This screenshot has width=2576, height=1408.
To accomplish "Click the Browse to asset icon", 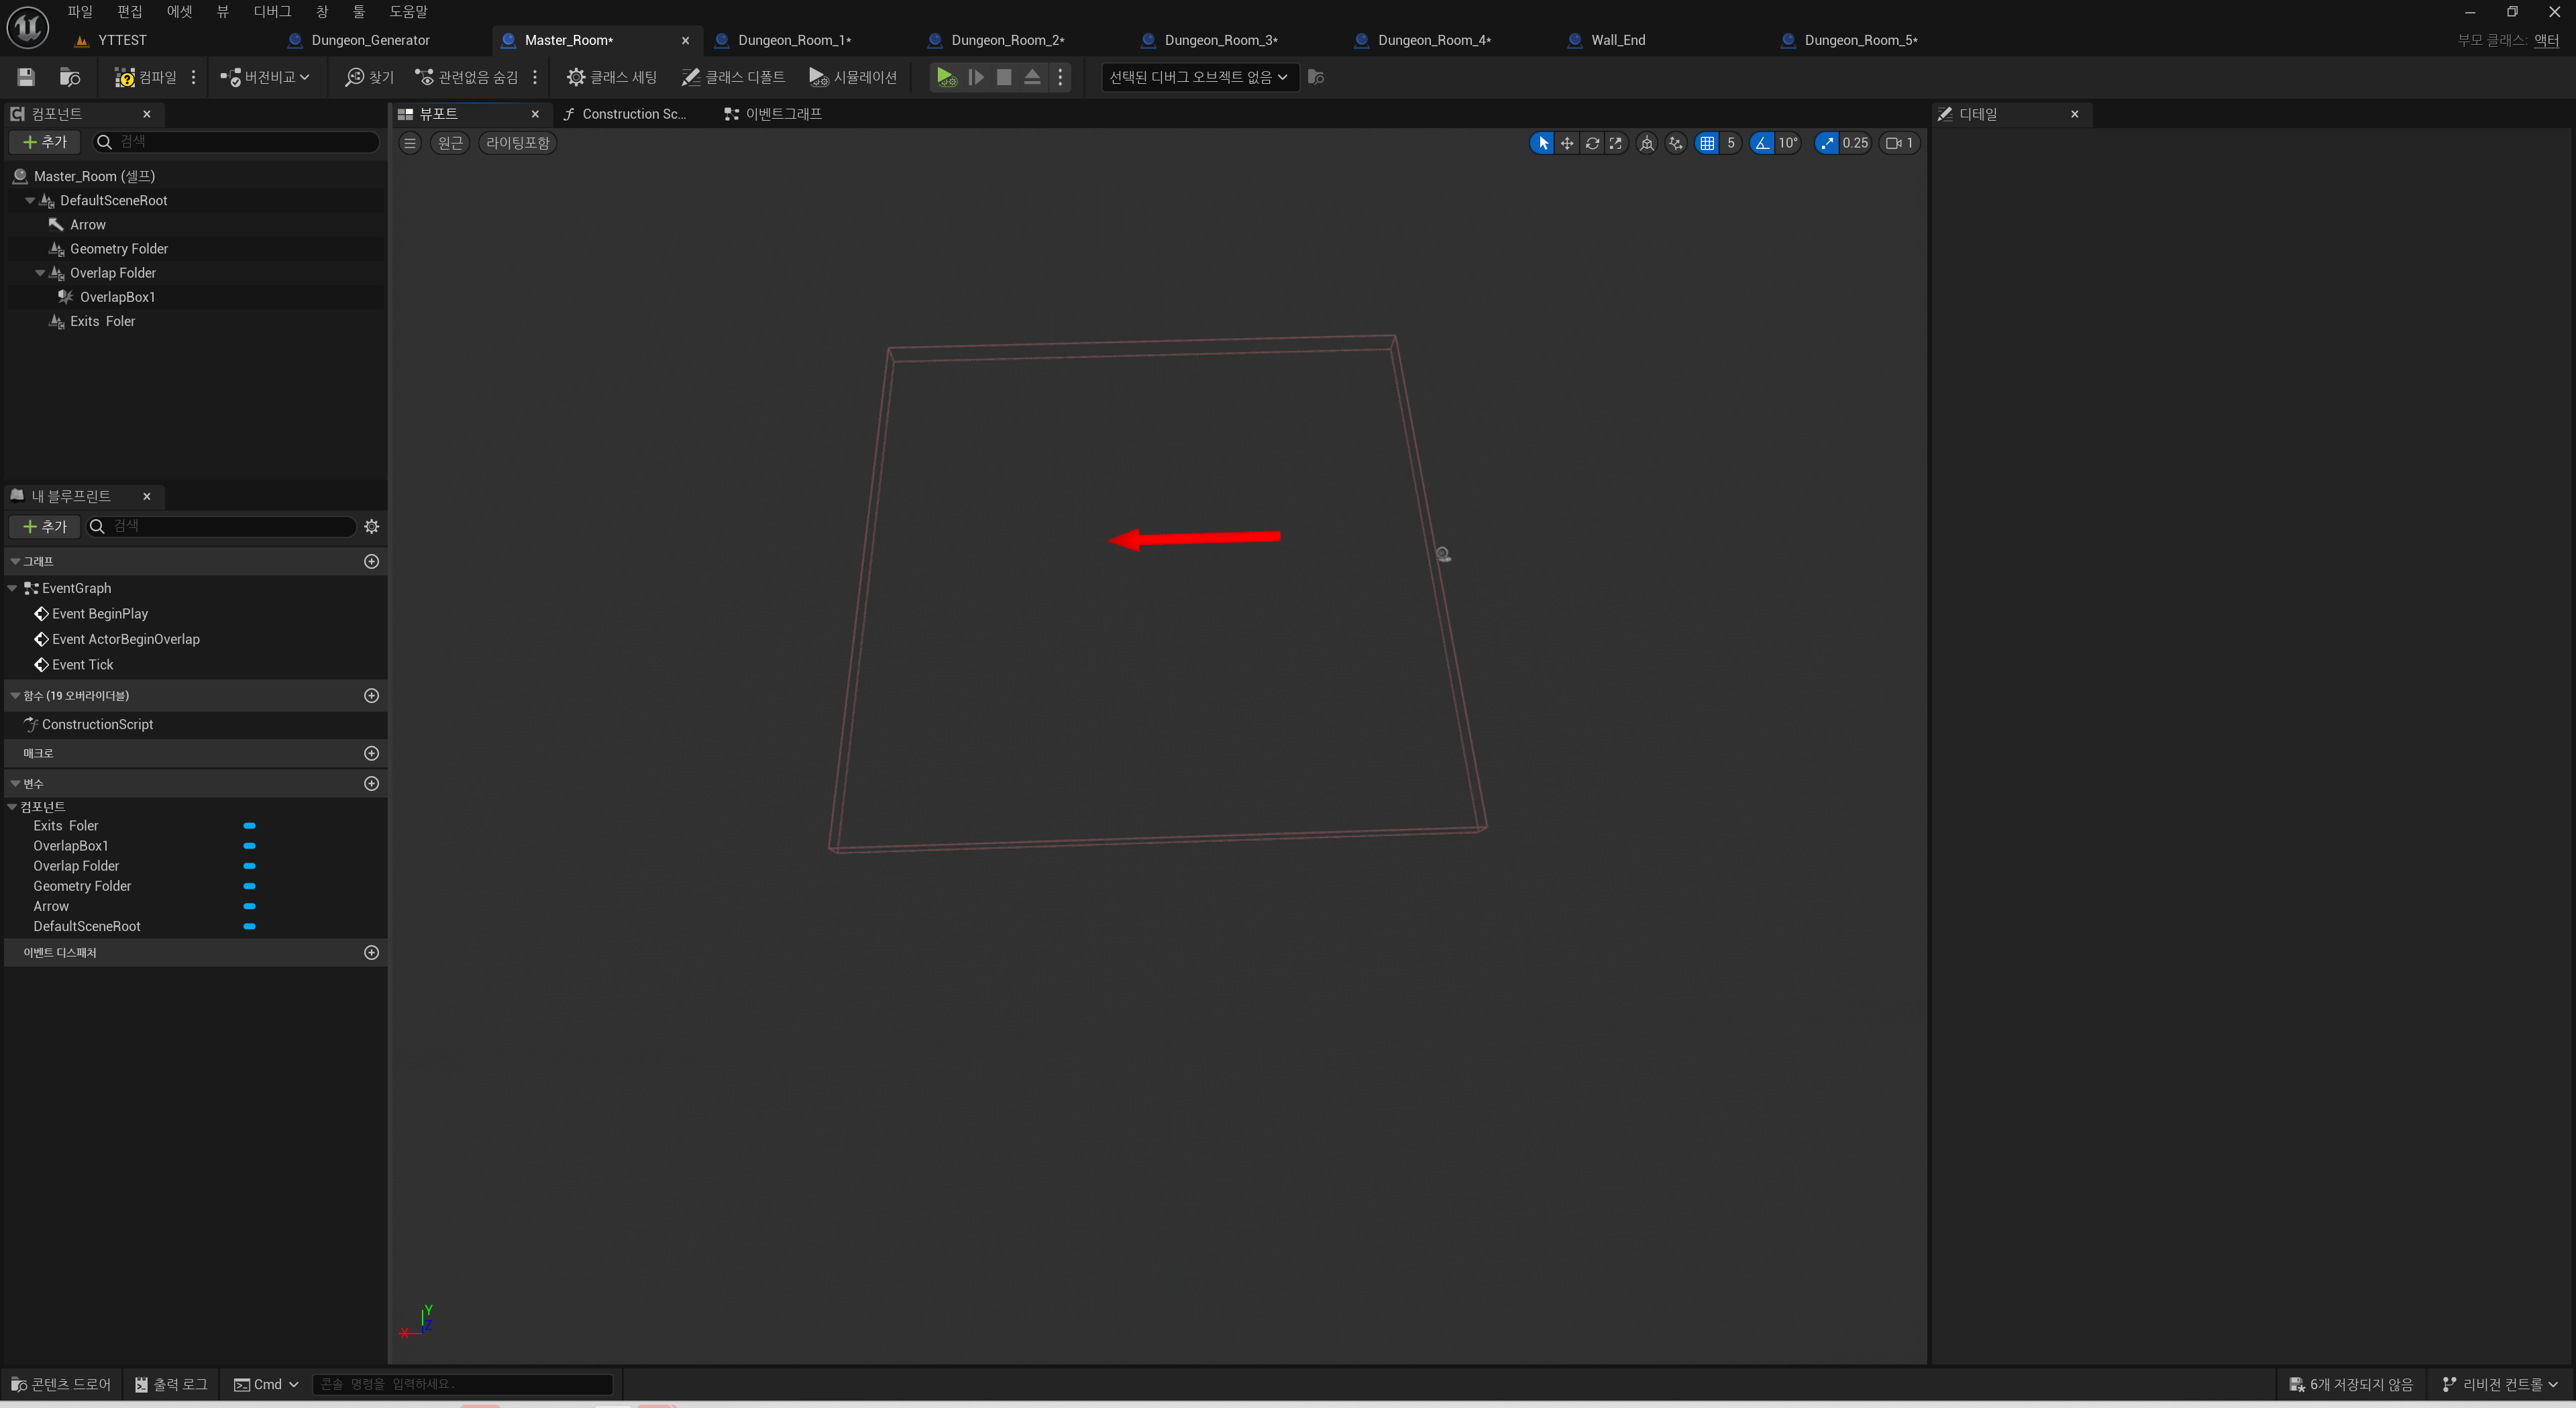I will [70, 77].
